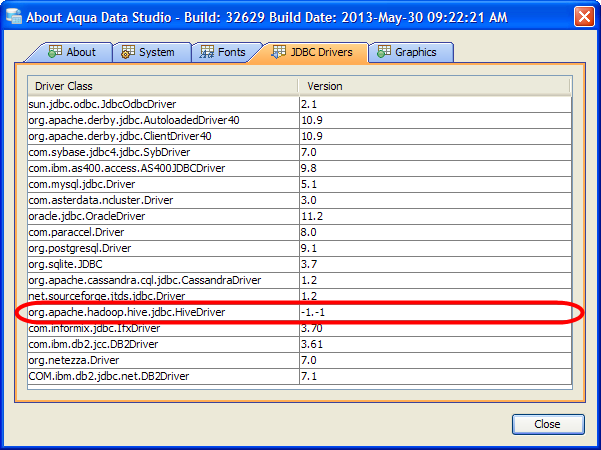Click the DB2 net driver version 7.1 cell

435,376
